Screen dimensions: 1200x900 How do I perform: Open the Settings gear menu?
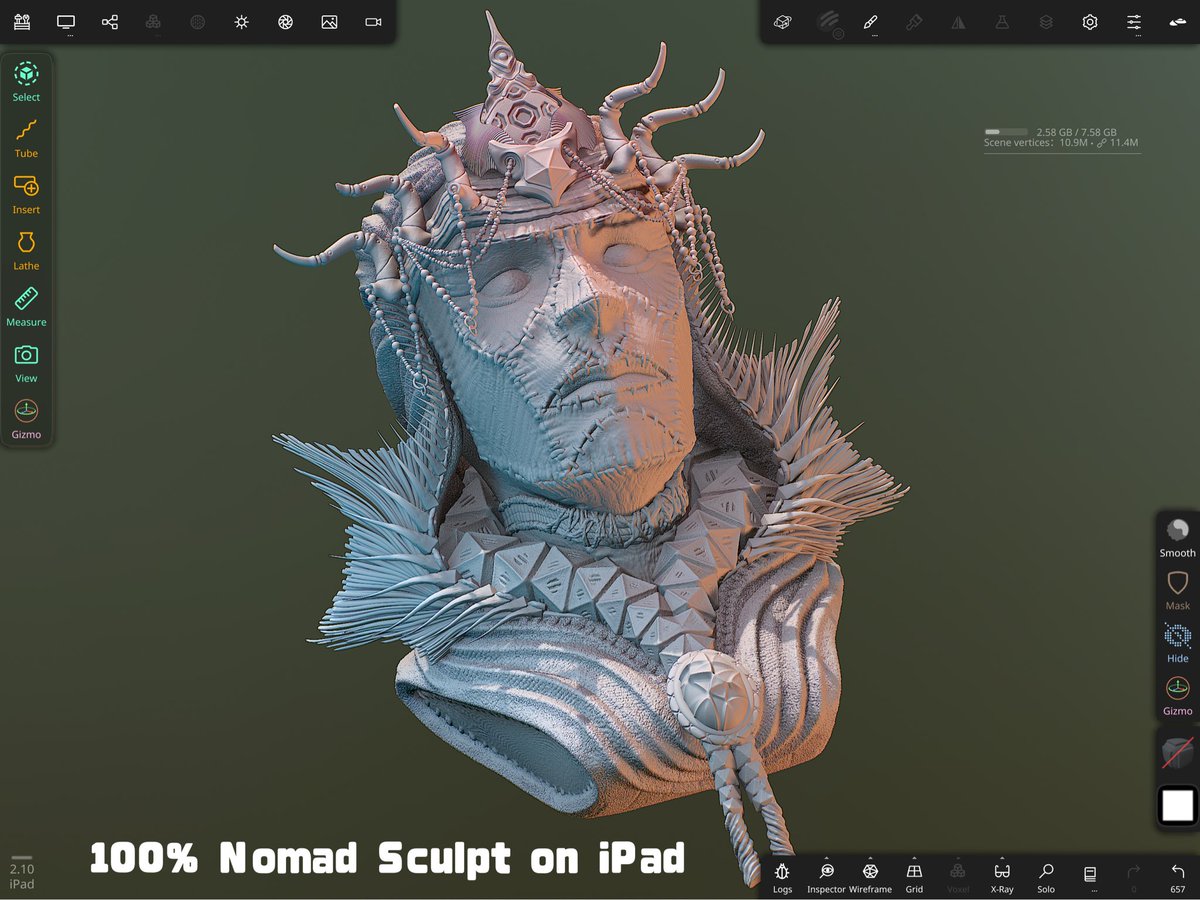[x=1090, y=22]
